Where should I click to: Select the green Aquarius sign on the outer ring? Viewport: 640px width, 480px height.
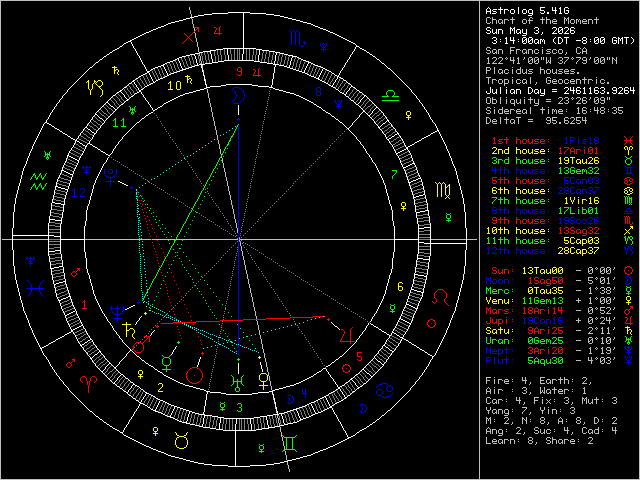pos(39,182)
